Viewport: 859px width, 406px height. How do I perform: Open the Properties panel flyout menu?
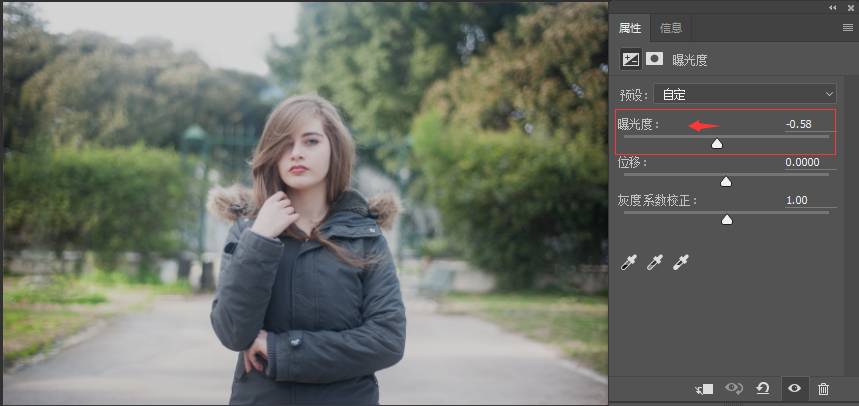pyautogui.click(x=847, y=28)
